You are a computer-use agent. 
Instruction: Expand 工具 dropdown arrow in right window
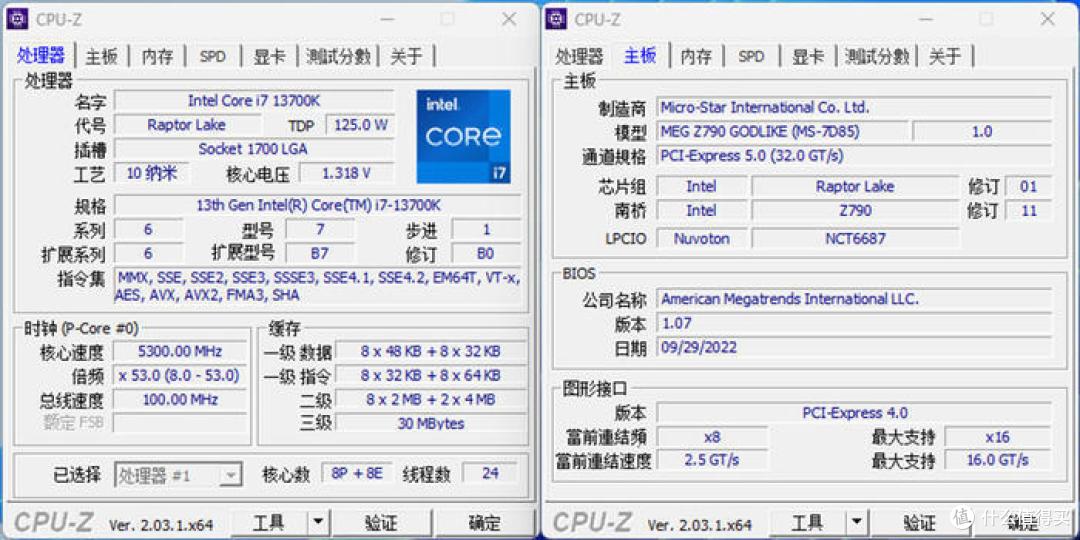coord(856,523)
